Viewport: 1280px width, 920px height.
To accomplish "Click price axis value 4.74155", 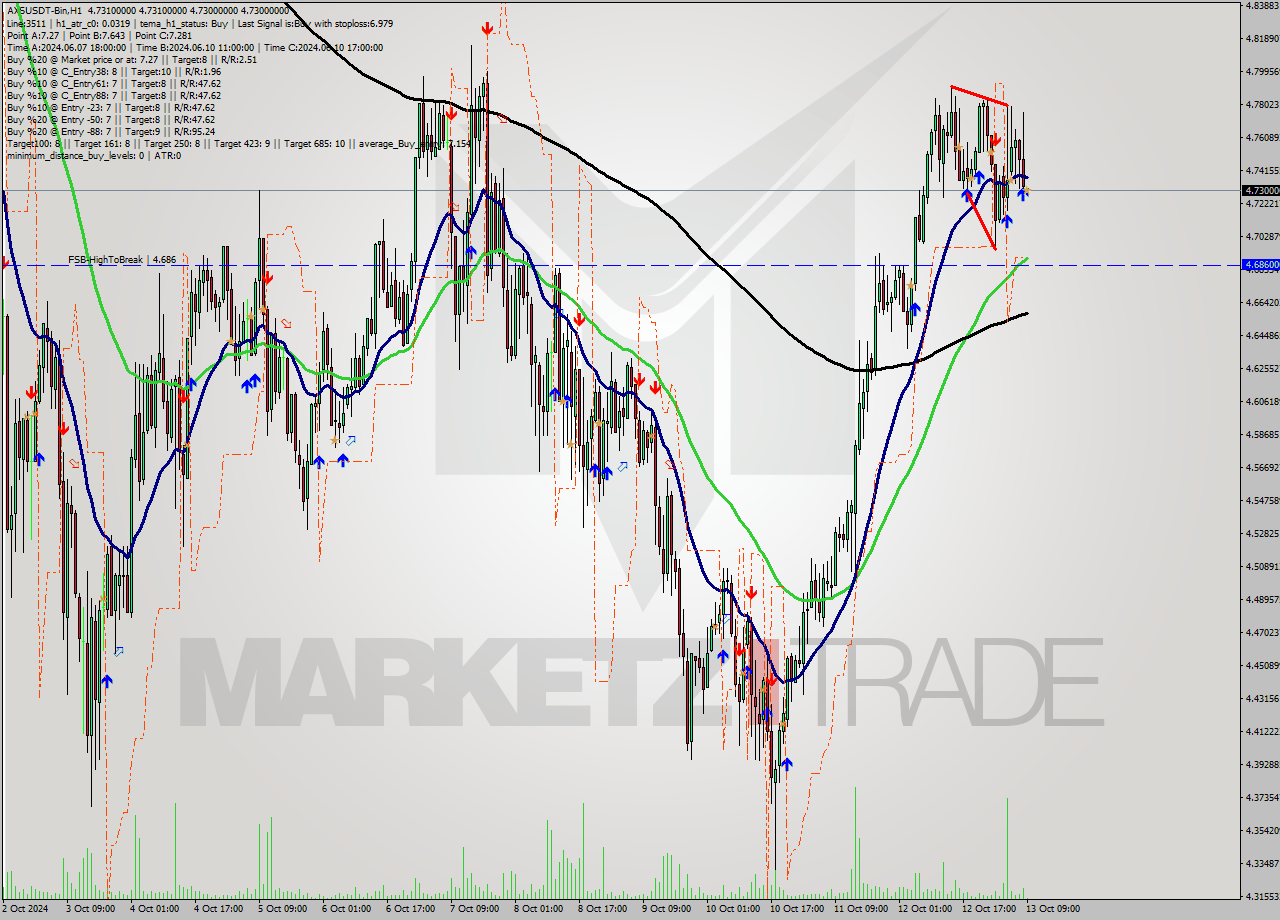I will 1262,170.
